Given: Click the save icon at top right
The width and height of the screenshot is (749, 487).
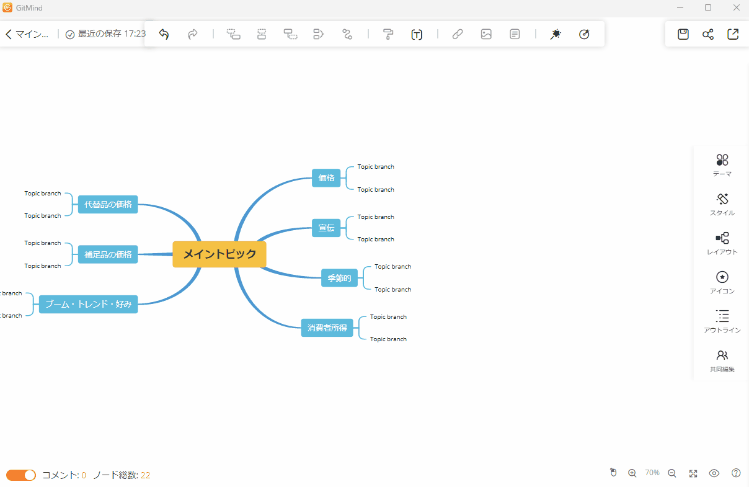Looking at the screenshot, I should pos(683,34).
